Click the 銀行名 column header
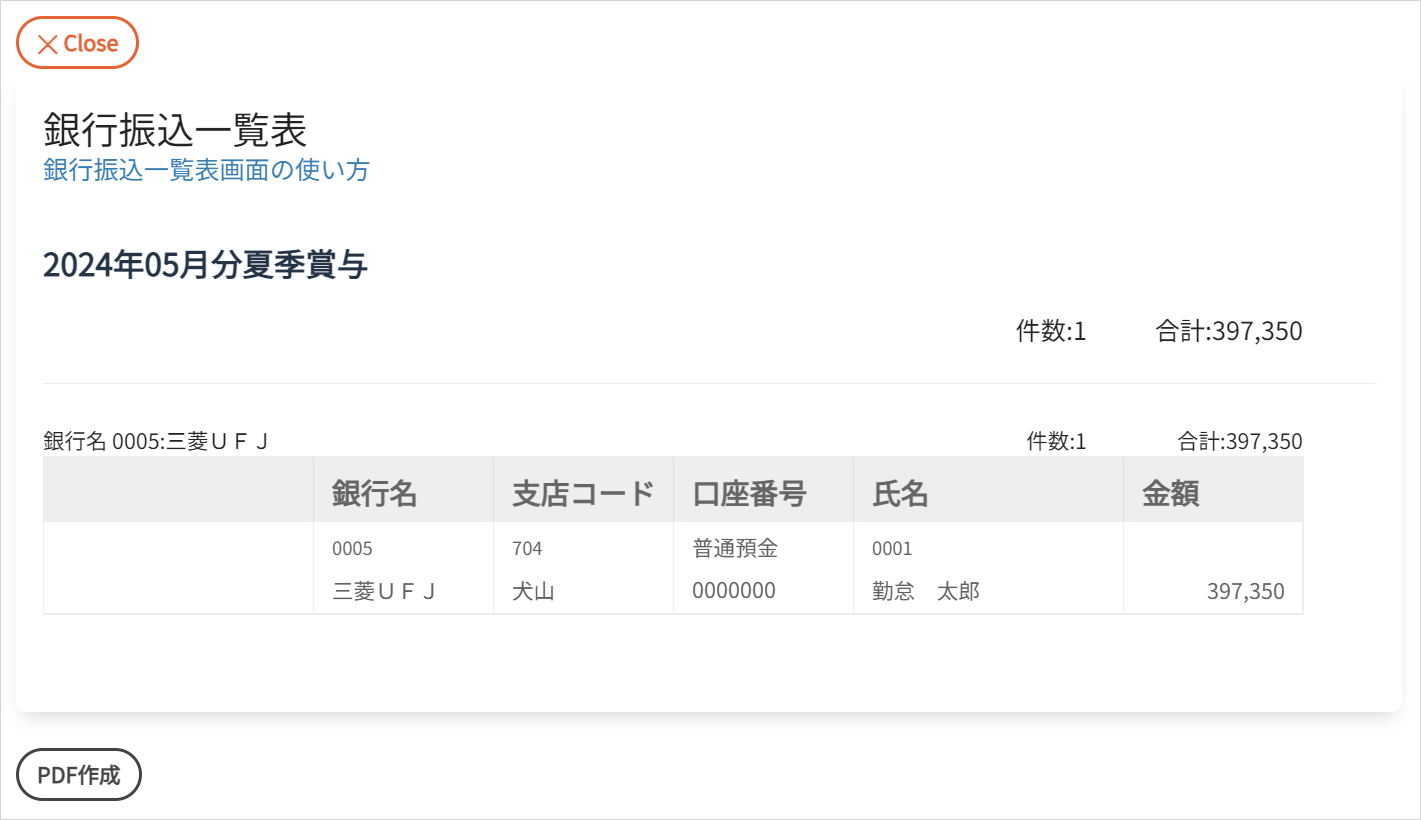This screenshot has width=1421, height=820. pyautogui.click(x=374, y=493)
